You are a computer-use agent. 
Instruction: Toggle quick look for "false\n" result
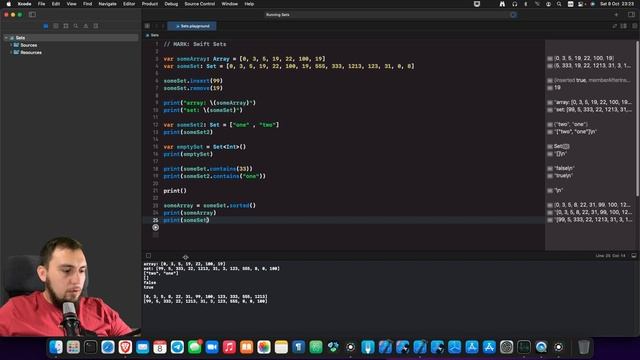tap(550, 169)
